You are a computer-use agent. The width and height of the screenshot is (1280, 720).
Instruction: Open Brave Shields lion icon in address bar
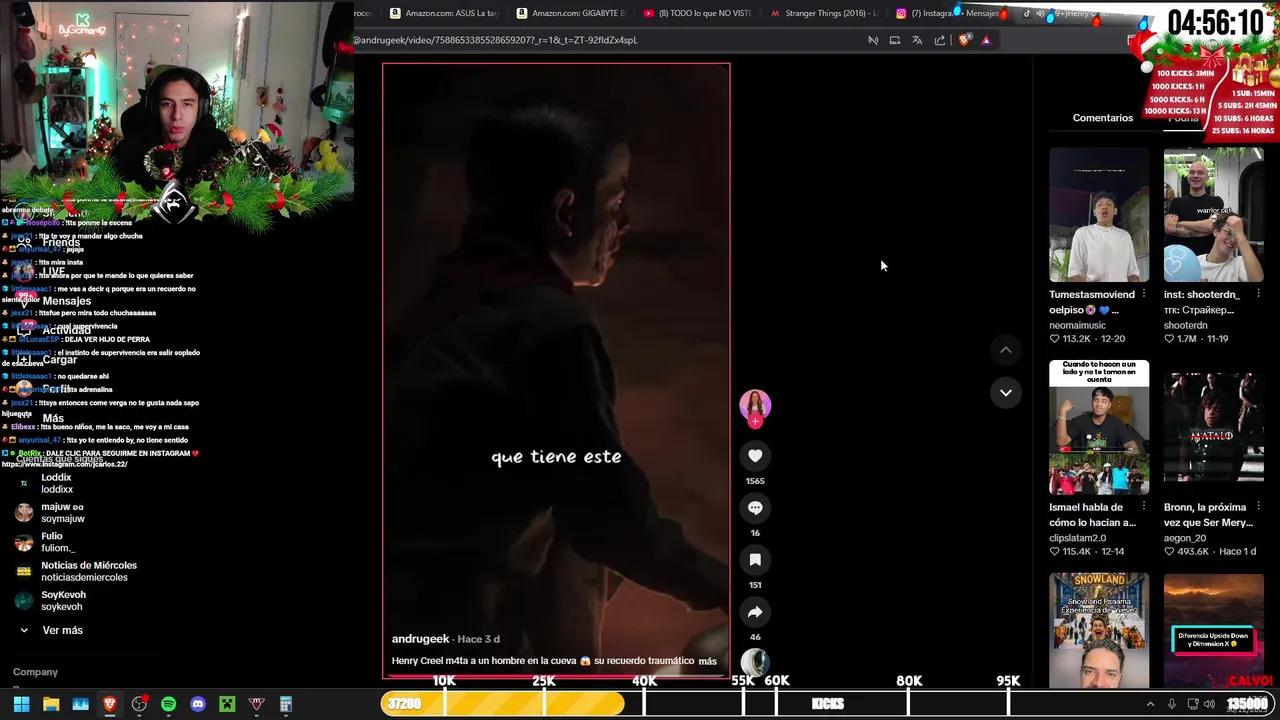pos(964,40)
